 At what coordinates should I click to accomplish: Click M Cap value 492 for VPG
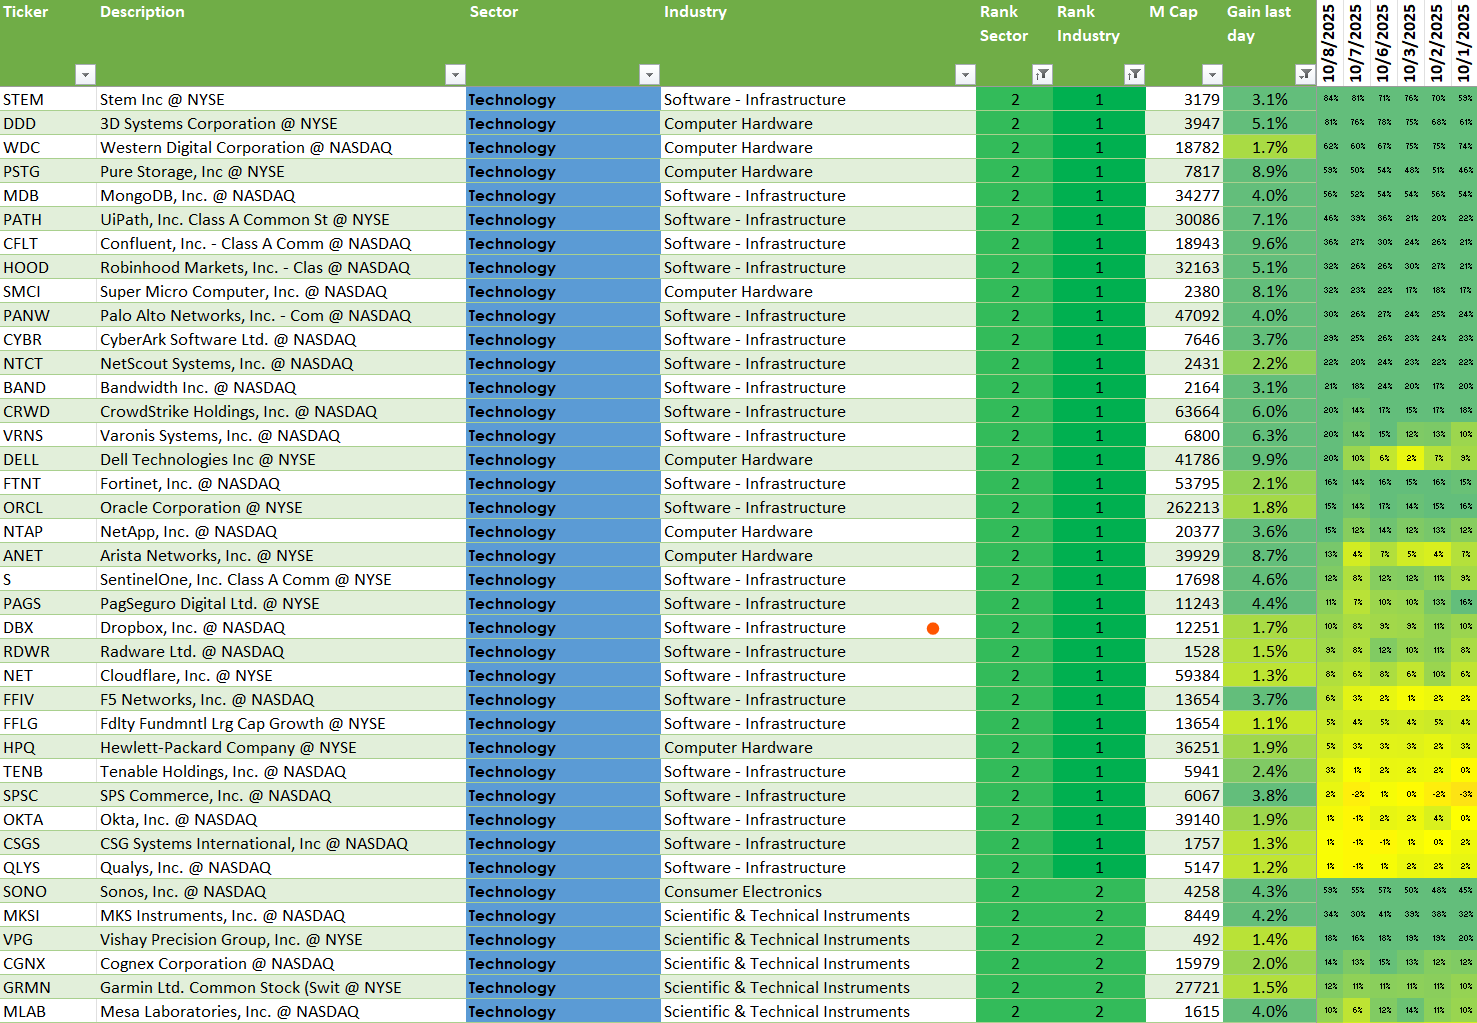(1184, 939)
